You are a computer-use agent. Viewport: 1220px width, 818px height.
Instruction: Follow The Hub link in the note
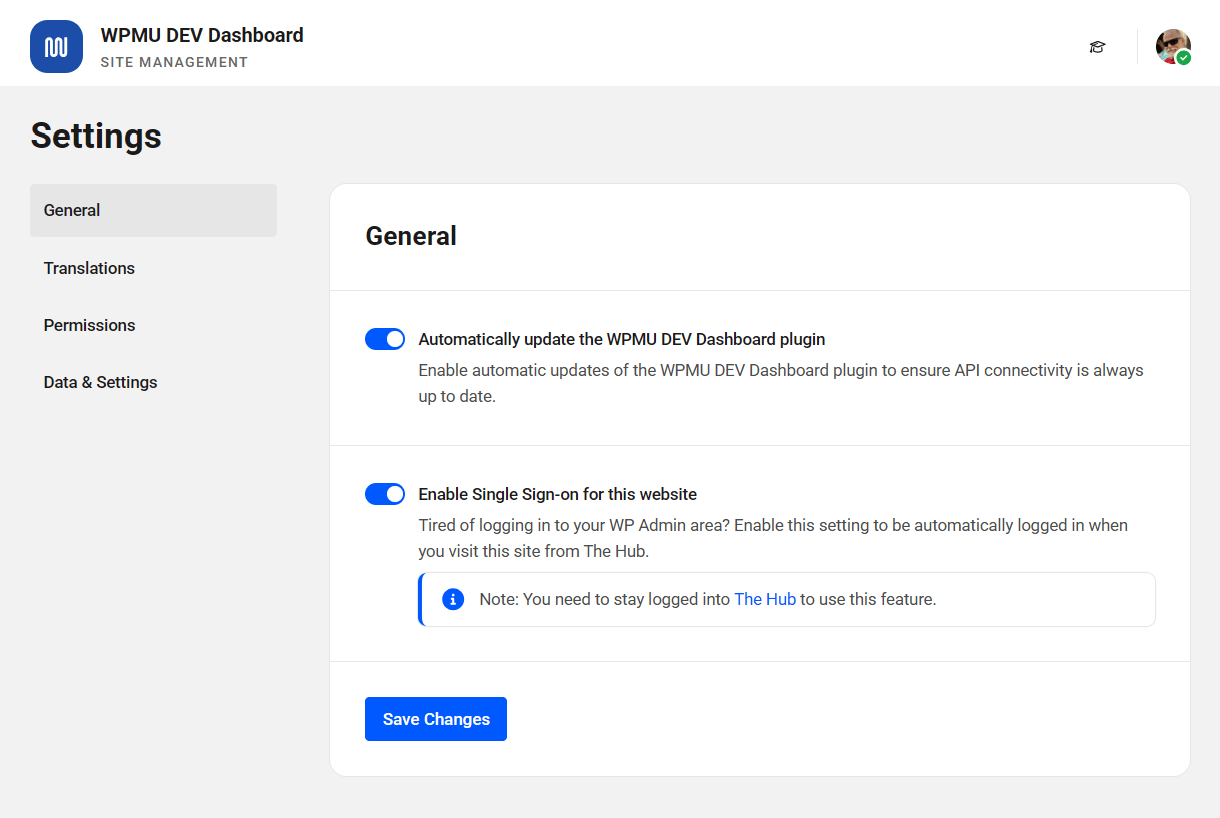pyautogui.click(x=765, y=599)
